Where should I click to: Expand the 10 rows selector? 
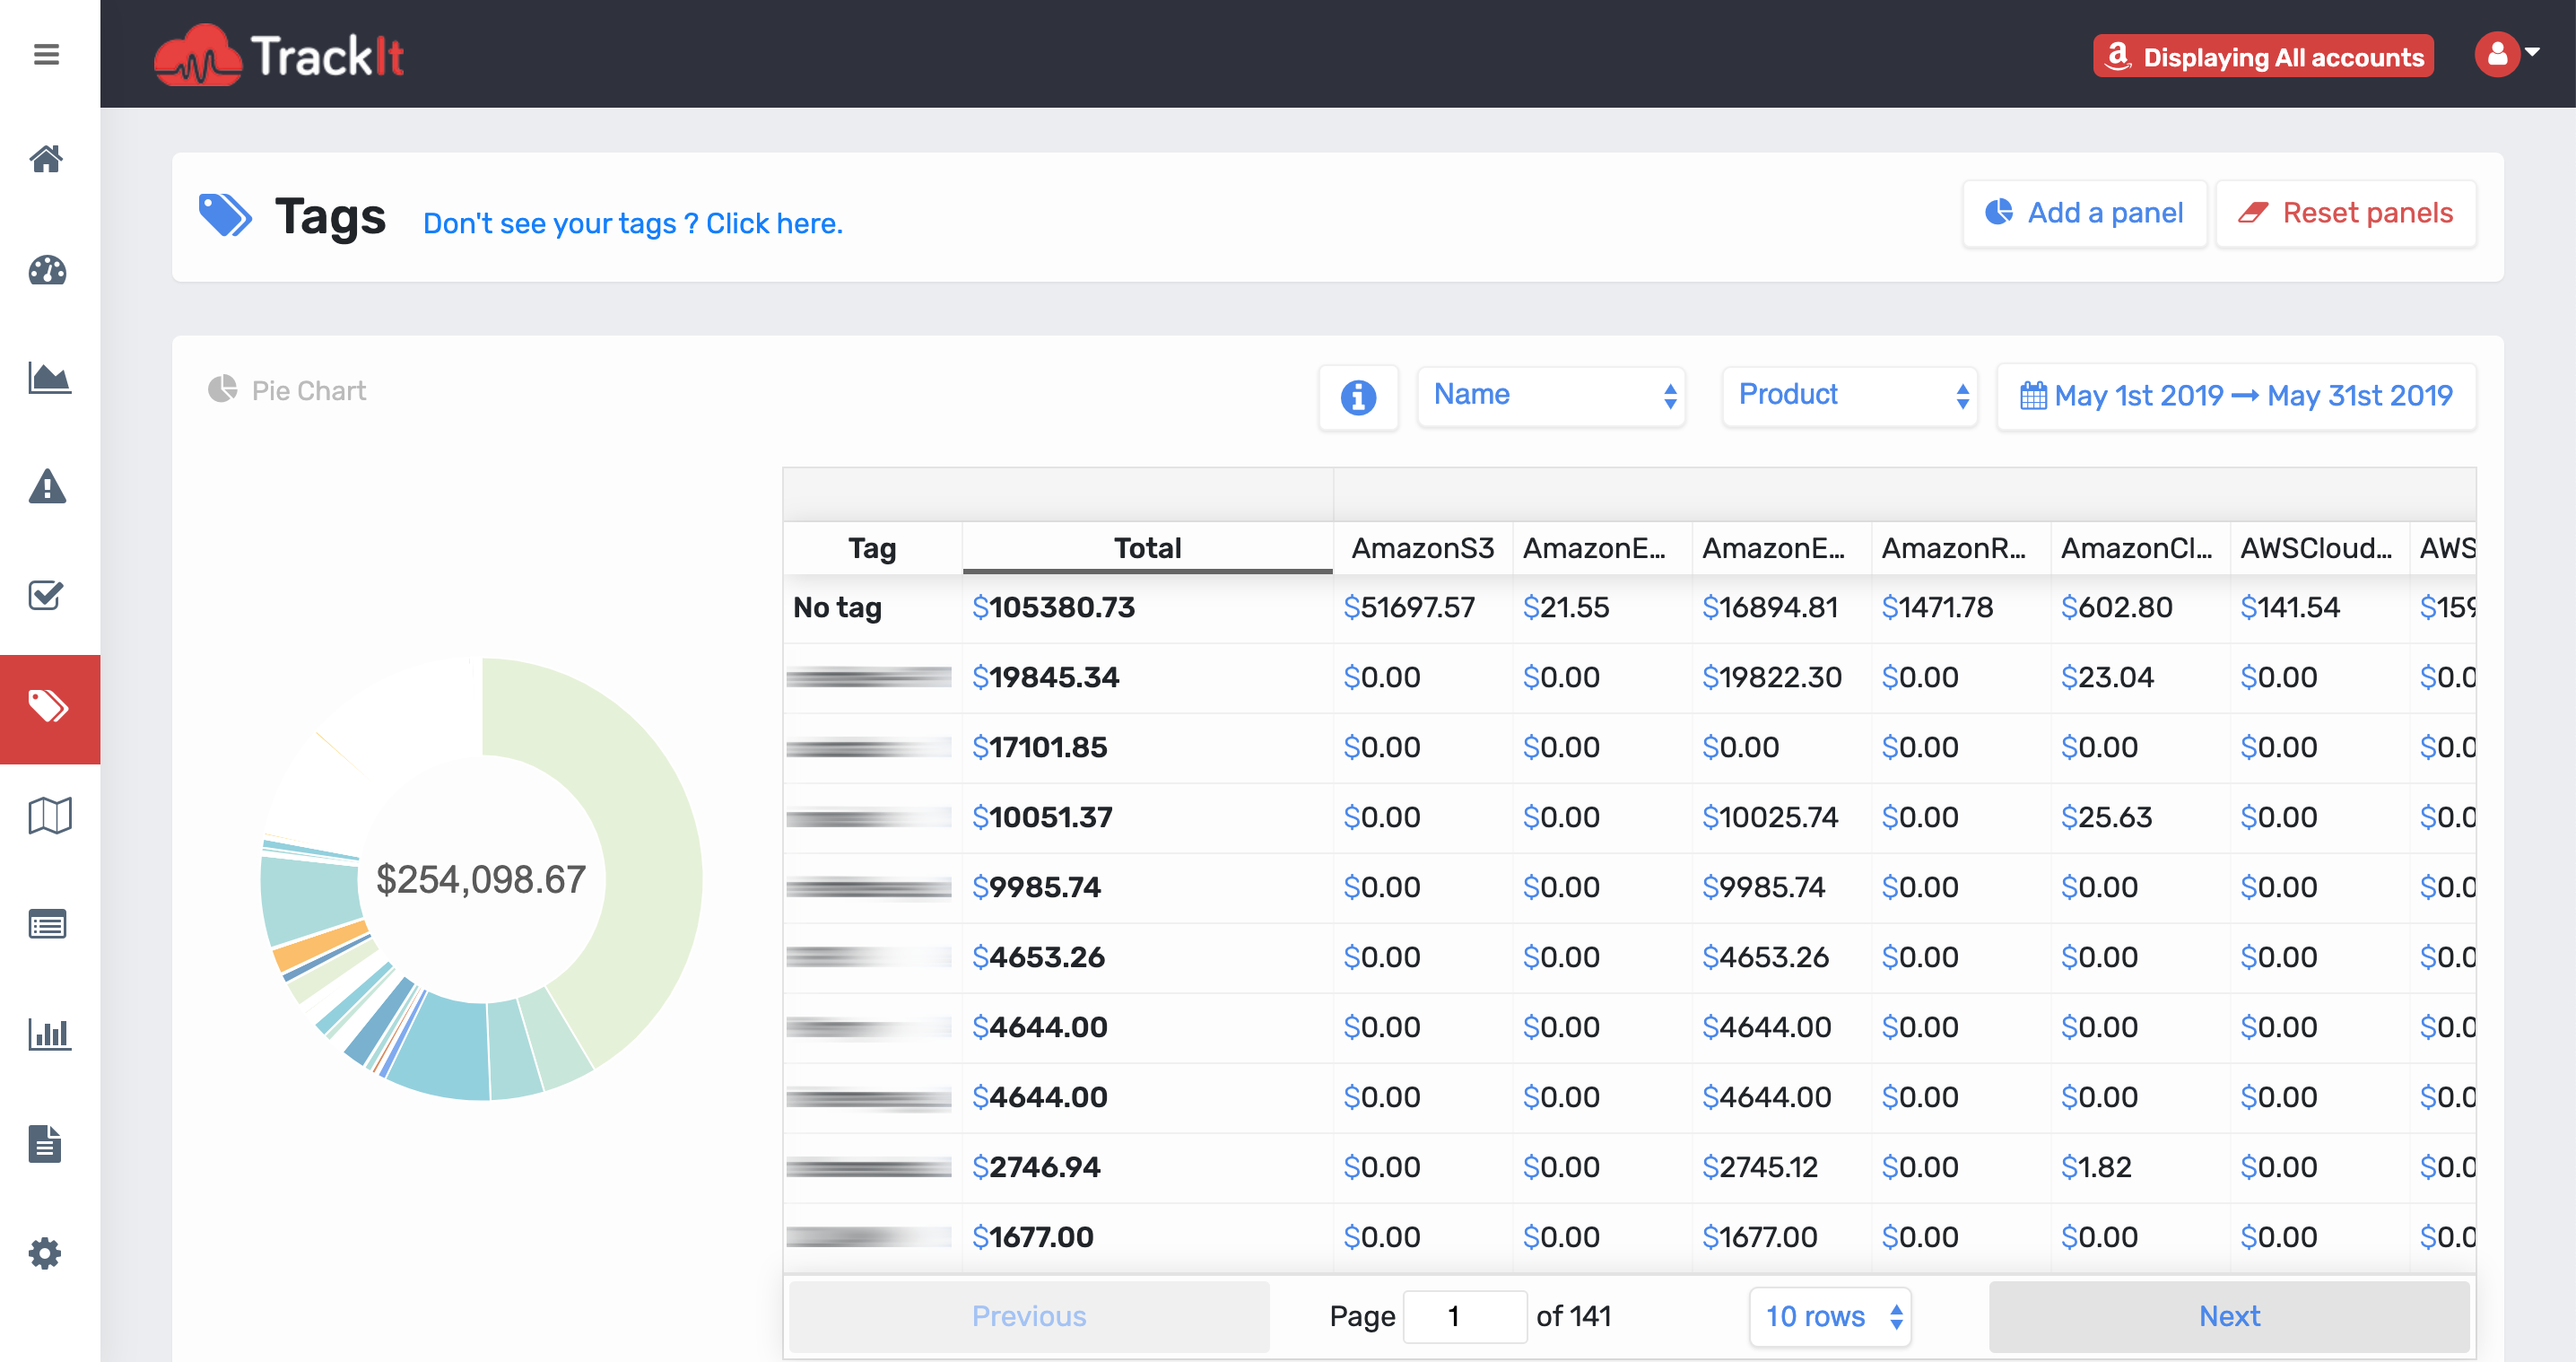point(1830,1316)
